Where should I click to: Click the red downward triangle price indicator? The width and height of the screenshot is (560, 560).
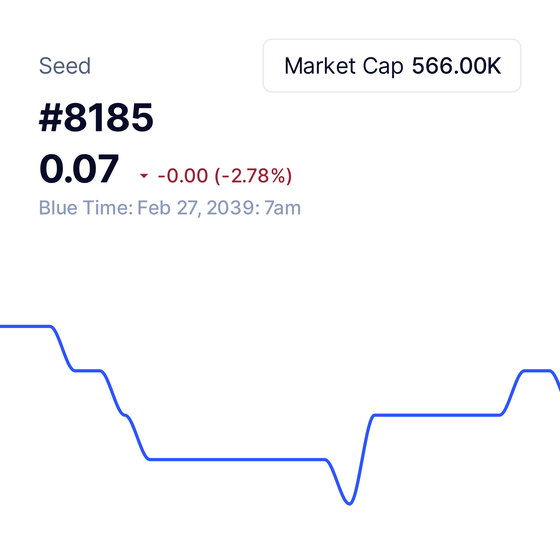point(144,176)
